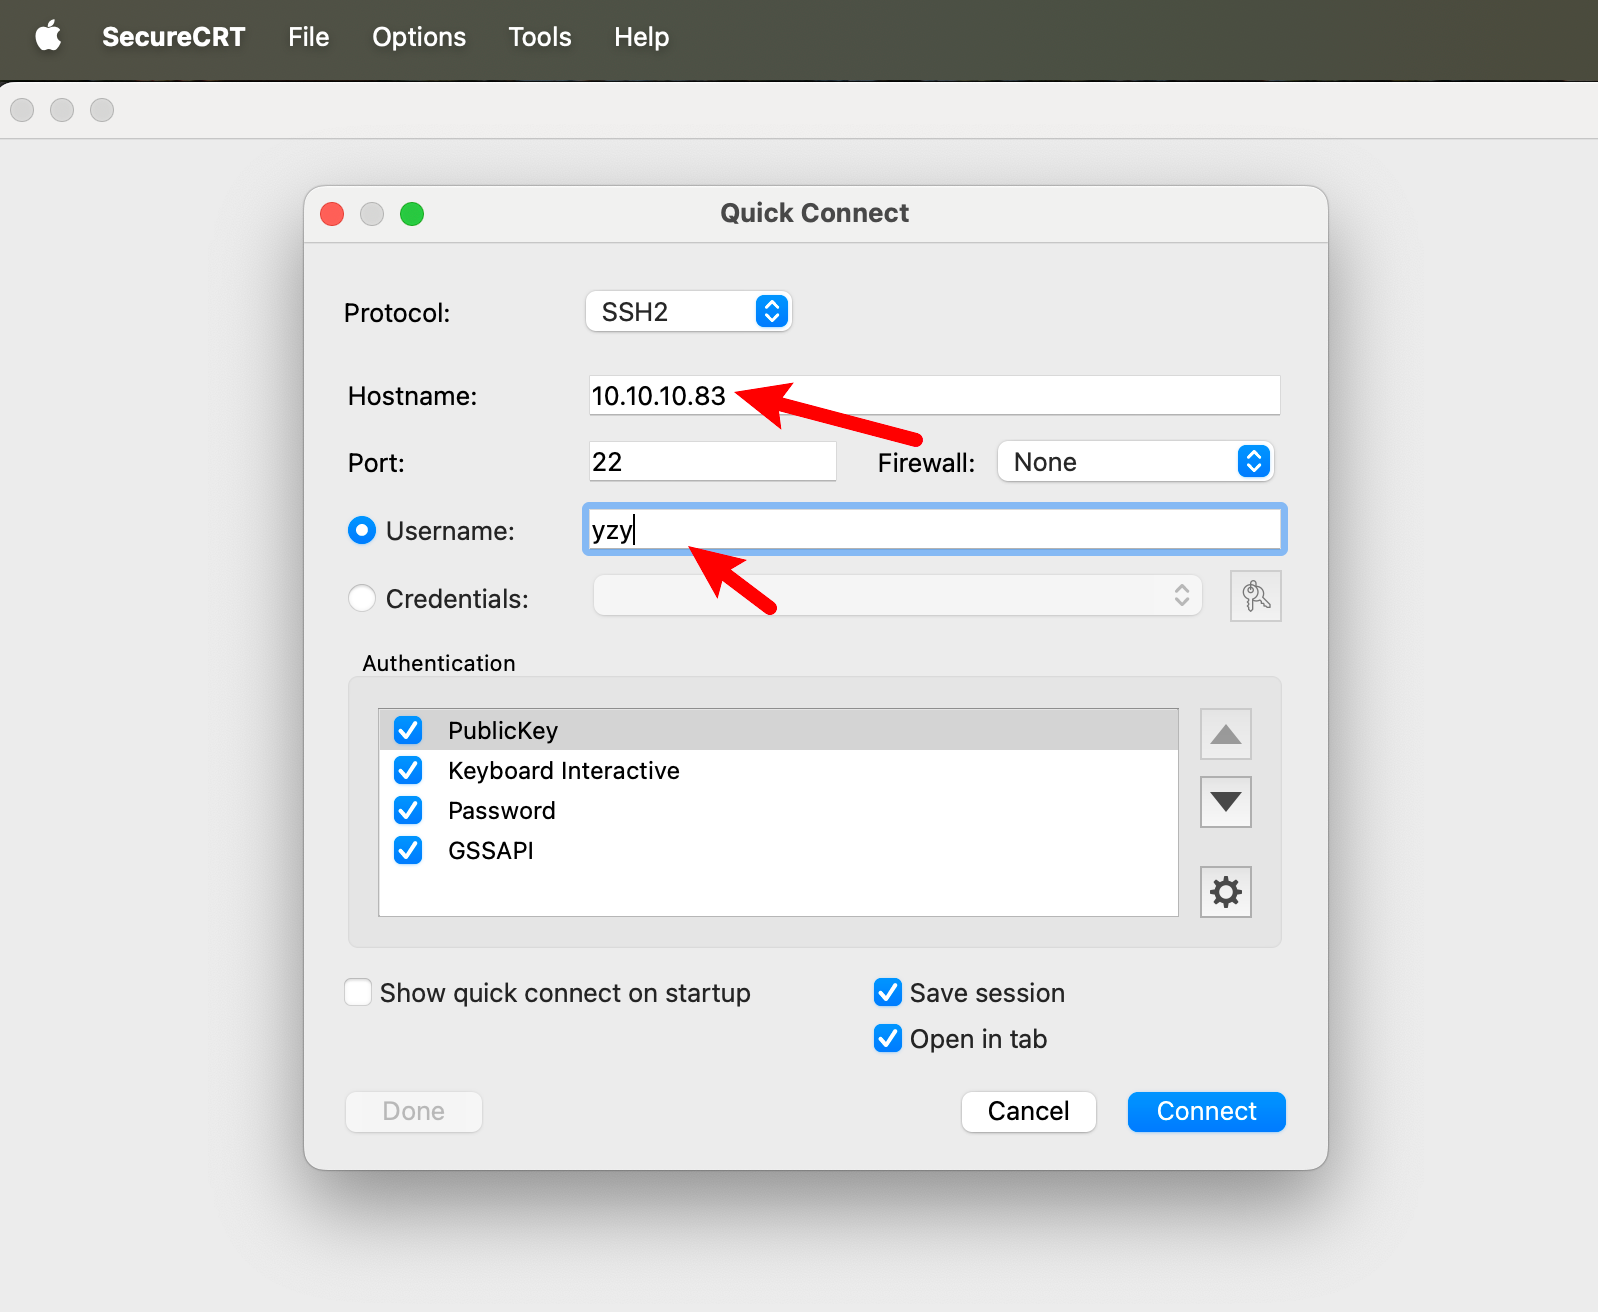Open the Protocol SSH2 dropdown
1598x1312 pixels.
pyautogui.click(x=689, y=312)
